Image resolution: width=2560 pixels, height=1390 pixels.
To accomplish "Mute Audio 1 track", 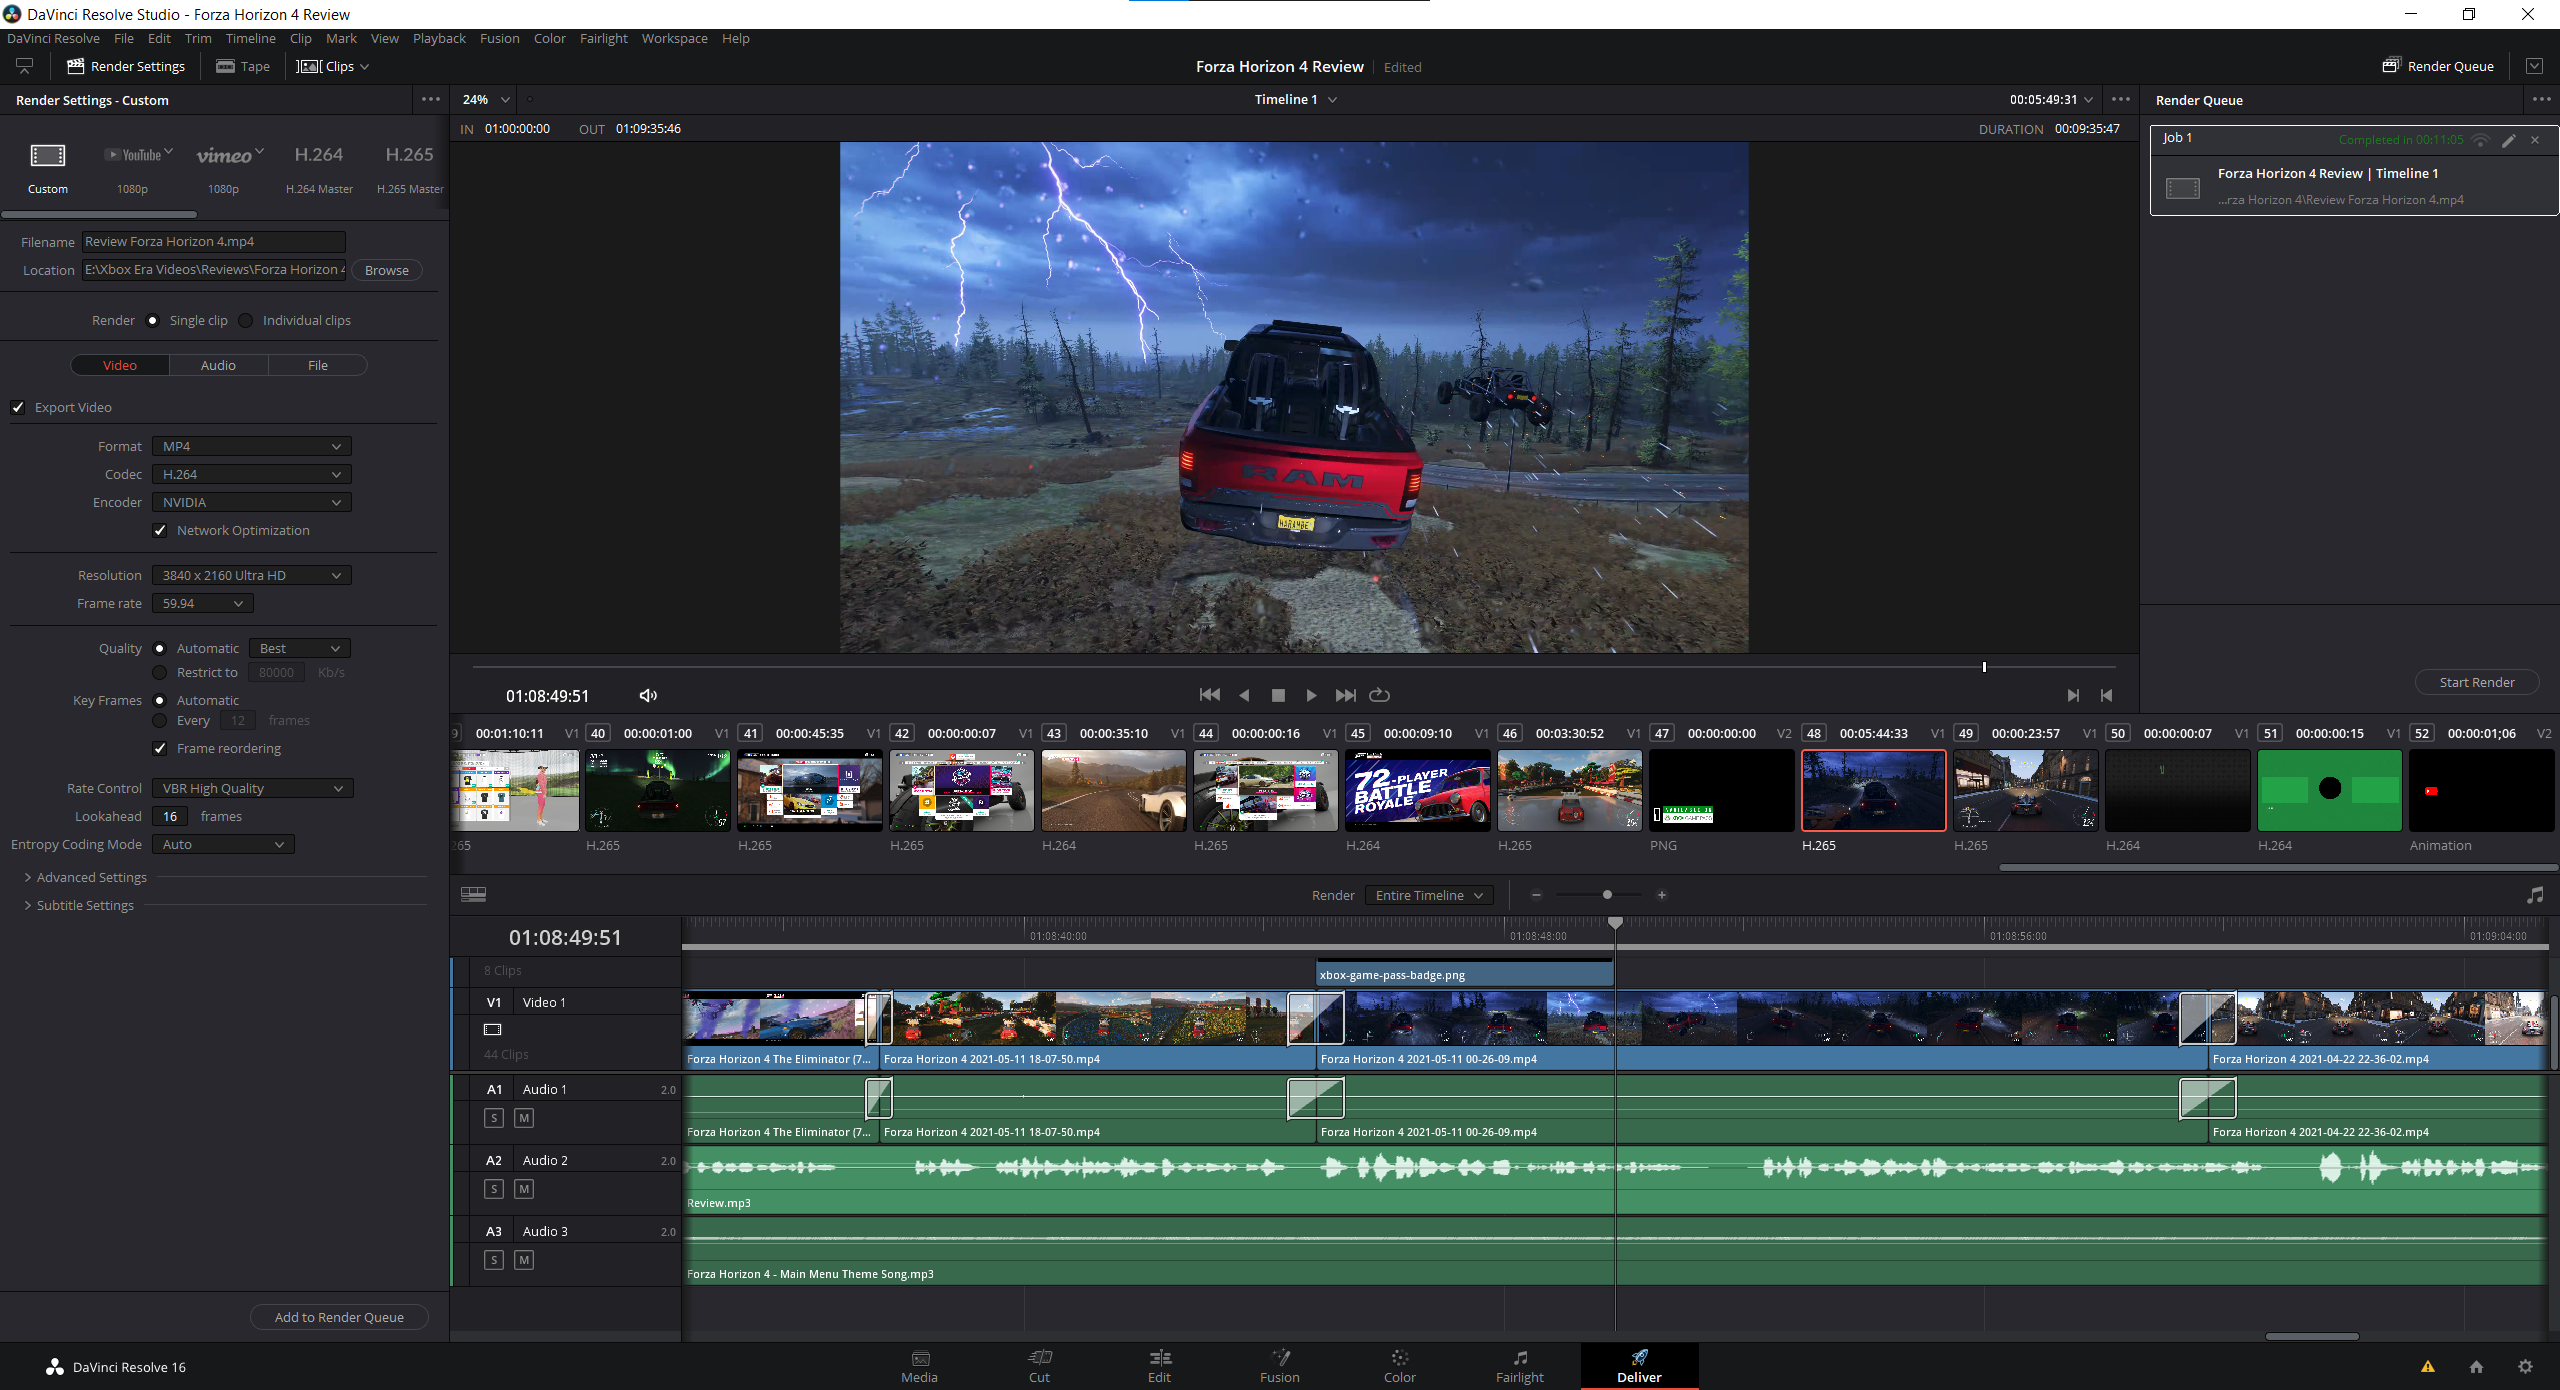I will 524,1118.
